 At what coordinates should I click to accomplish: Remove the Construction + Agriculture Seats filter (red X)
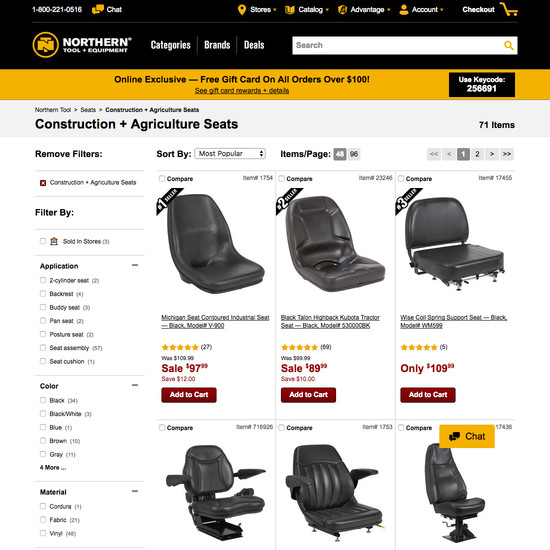coord(43,183)
